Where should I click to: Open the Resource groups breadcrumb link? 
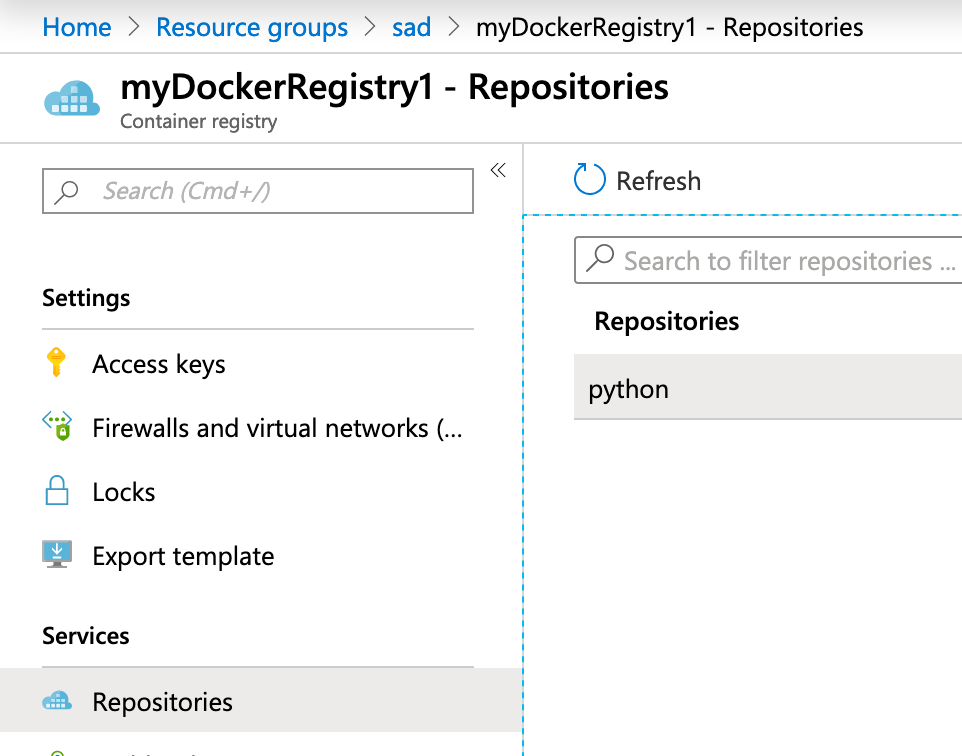click(x=252, y=27)
